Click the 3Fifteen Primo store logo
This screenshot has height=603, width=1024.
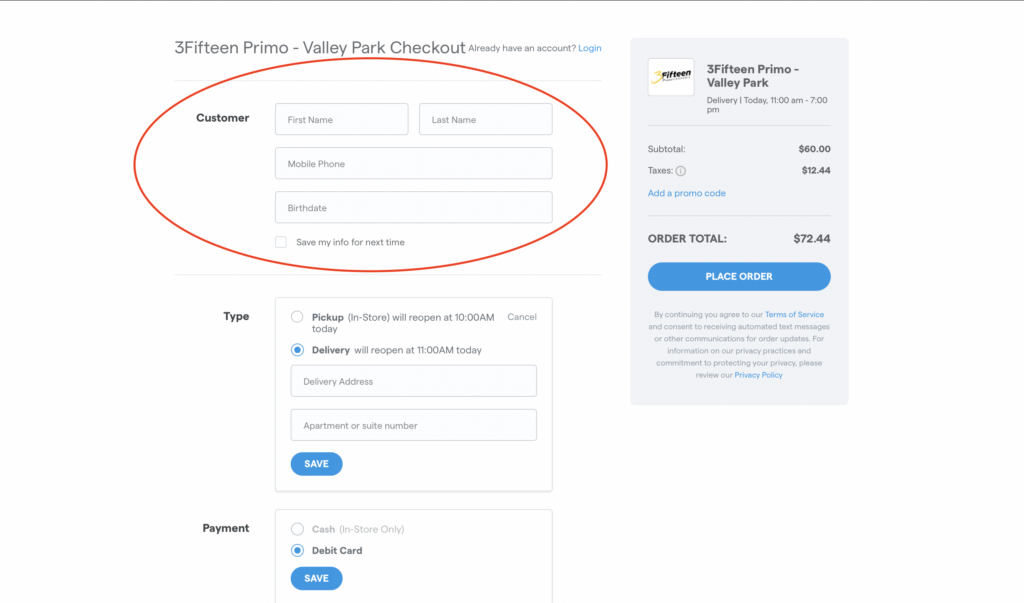pyautogui.click(x=670, y=77)
